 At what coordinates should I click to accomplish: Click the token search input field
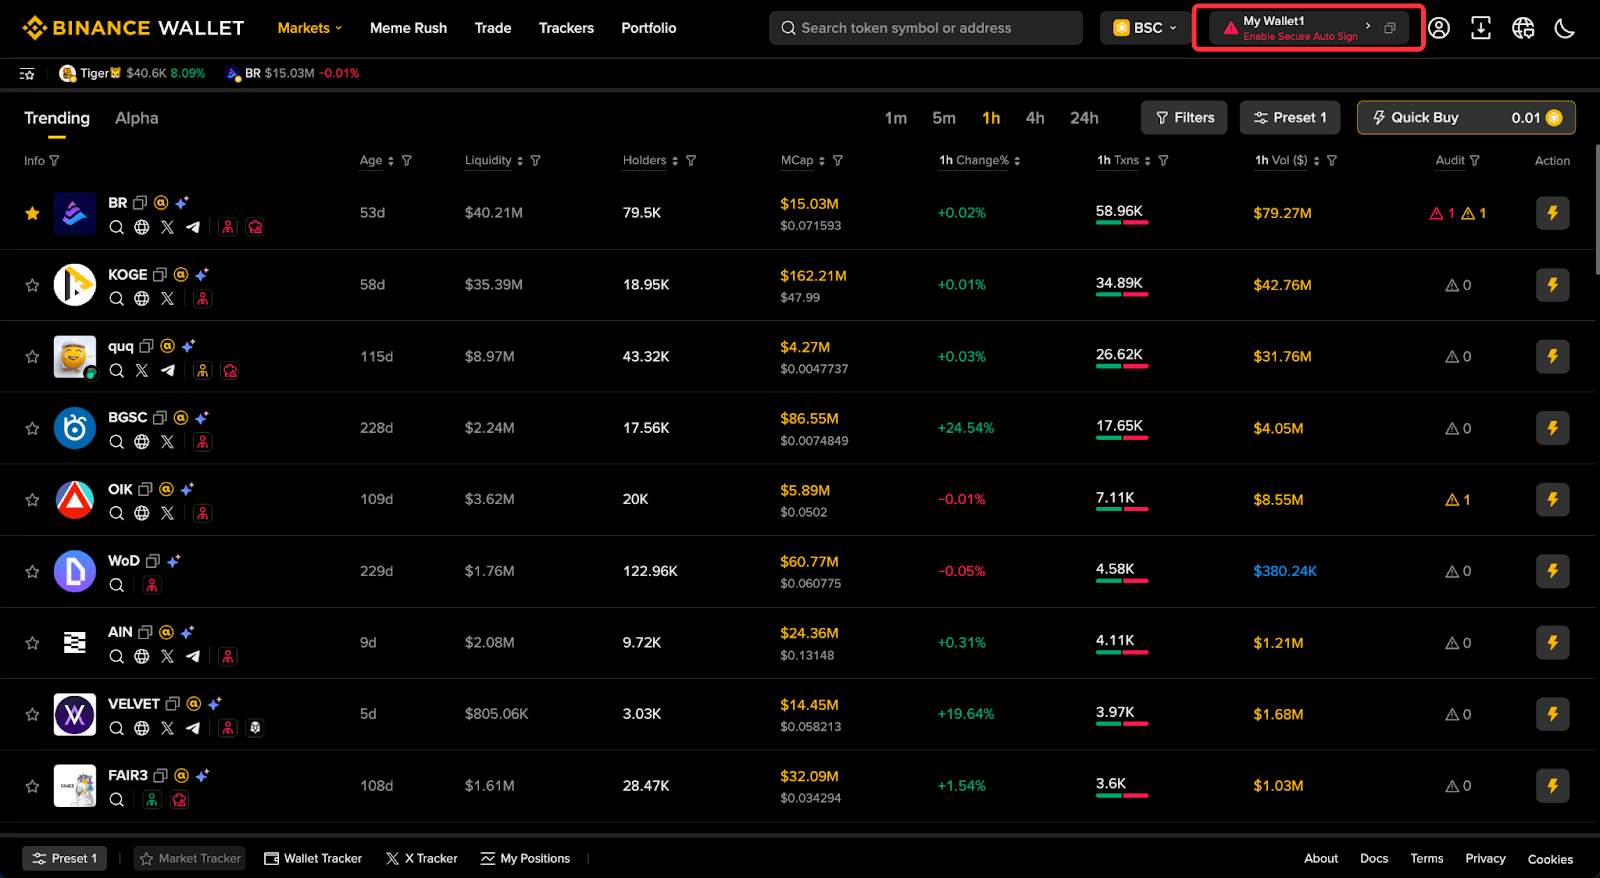926,28
